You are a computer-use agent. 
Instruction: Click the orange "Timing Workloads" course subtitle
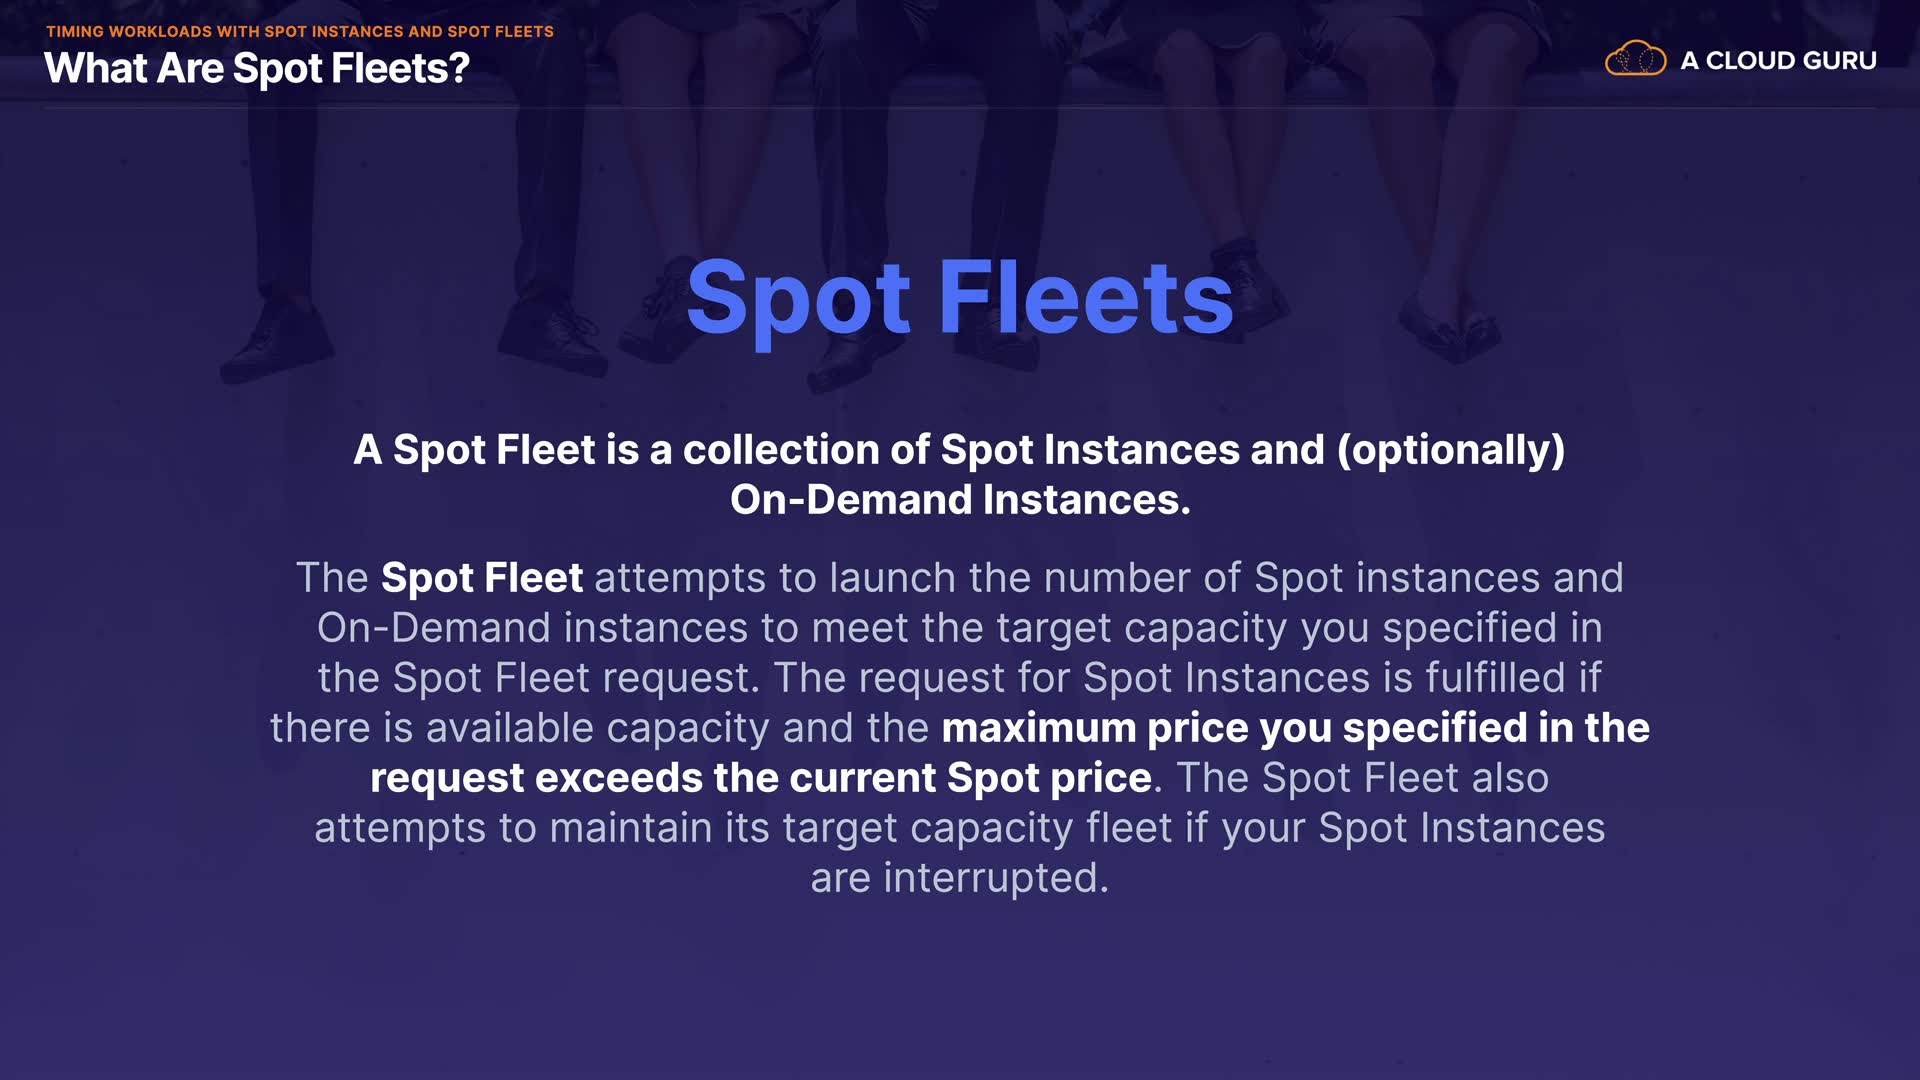pos(299,31)
